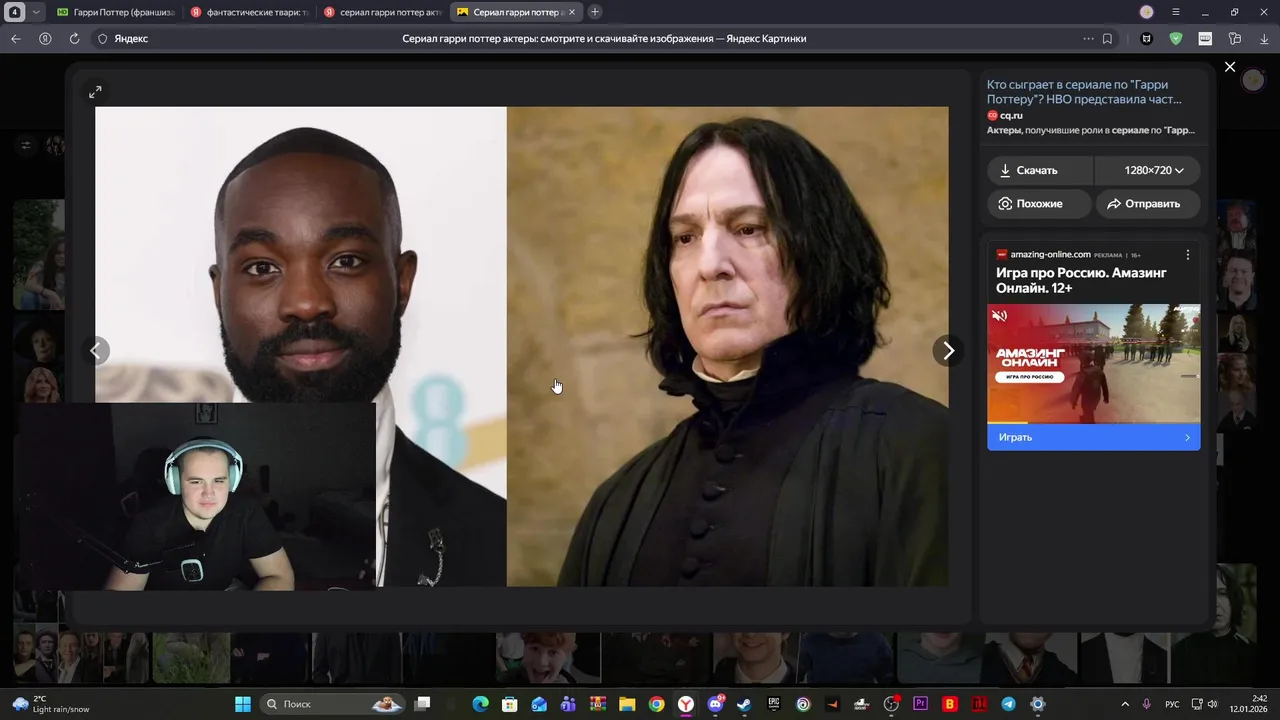Click the taskbar Поиск search box

pyautogui.click(x=333, y=704)
